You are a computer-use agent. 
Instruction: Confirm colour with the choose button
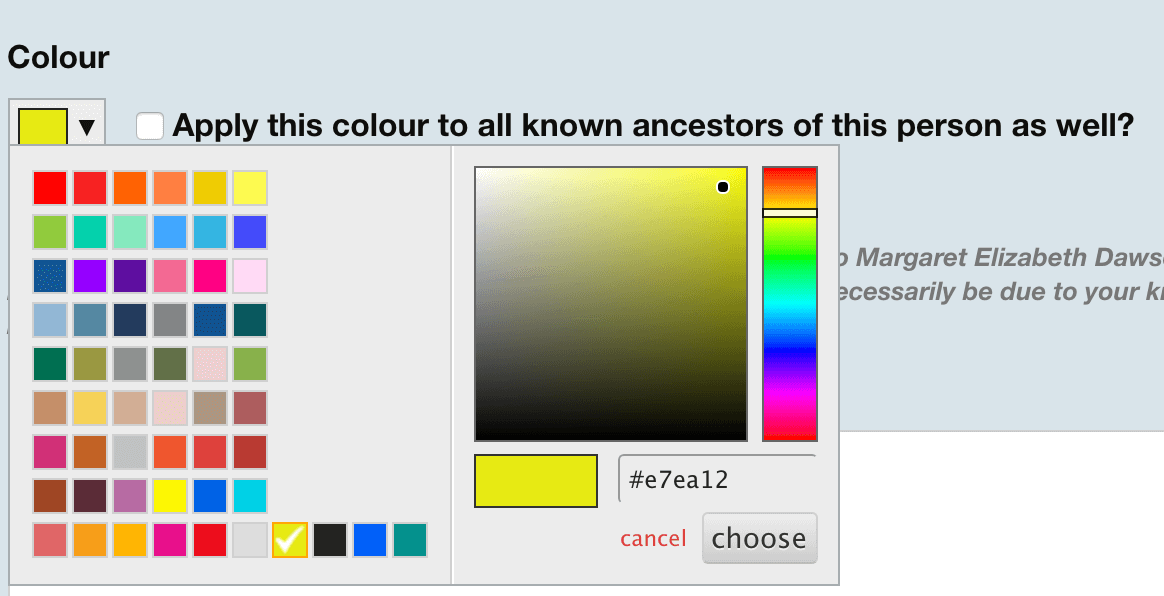tap(758, 538)
